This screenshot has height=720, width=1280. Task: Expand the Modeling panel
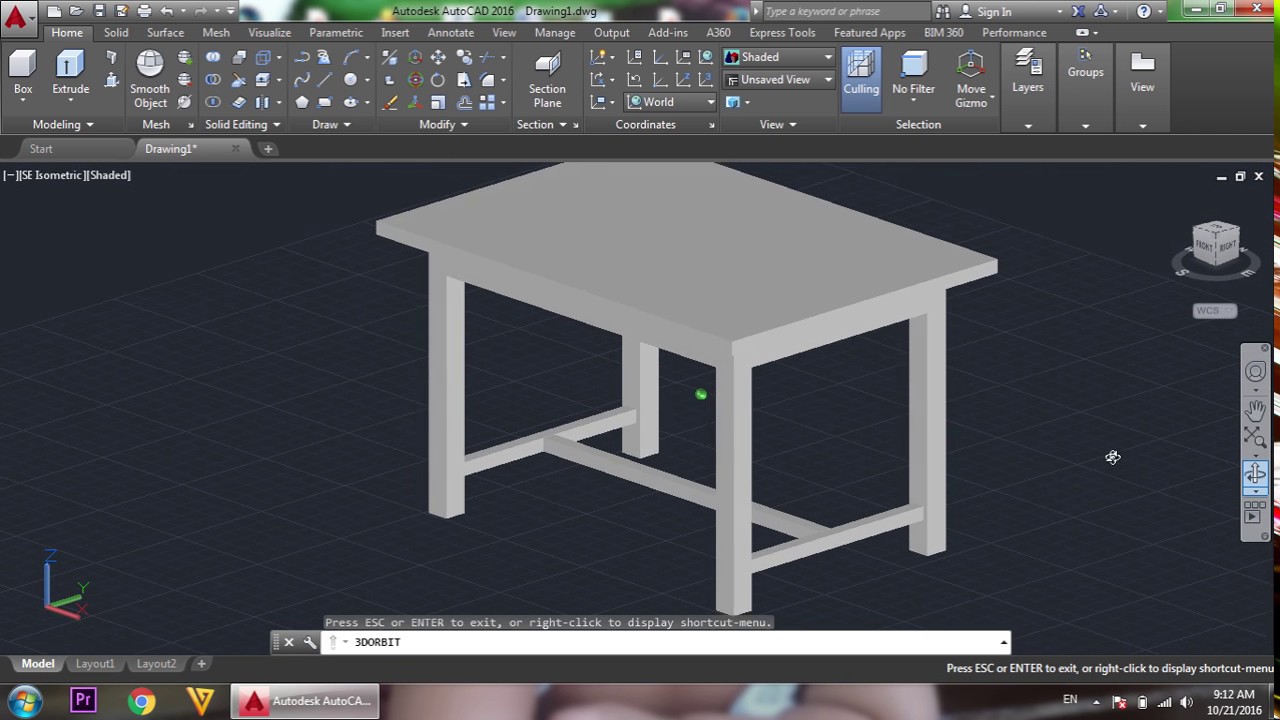point(63,125)
